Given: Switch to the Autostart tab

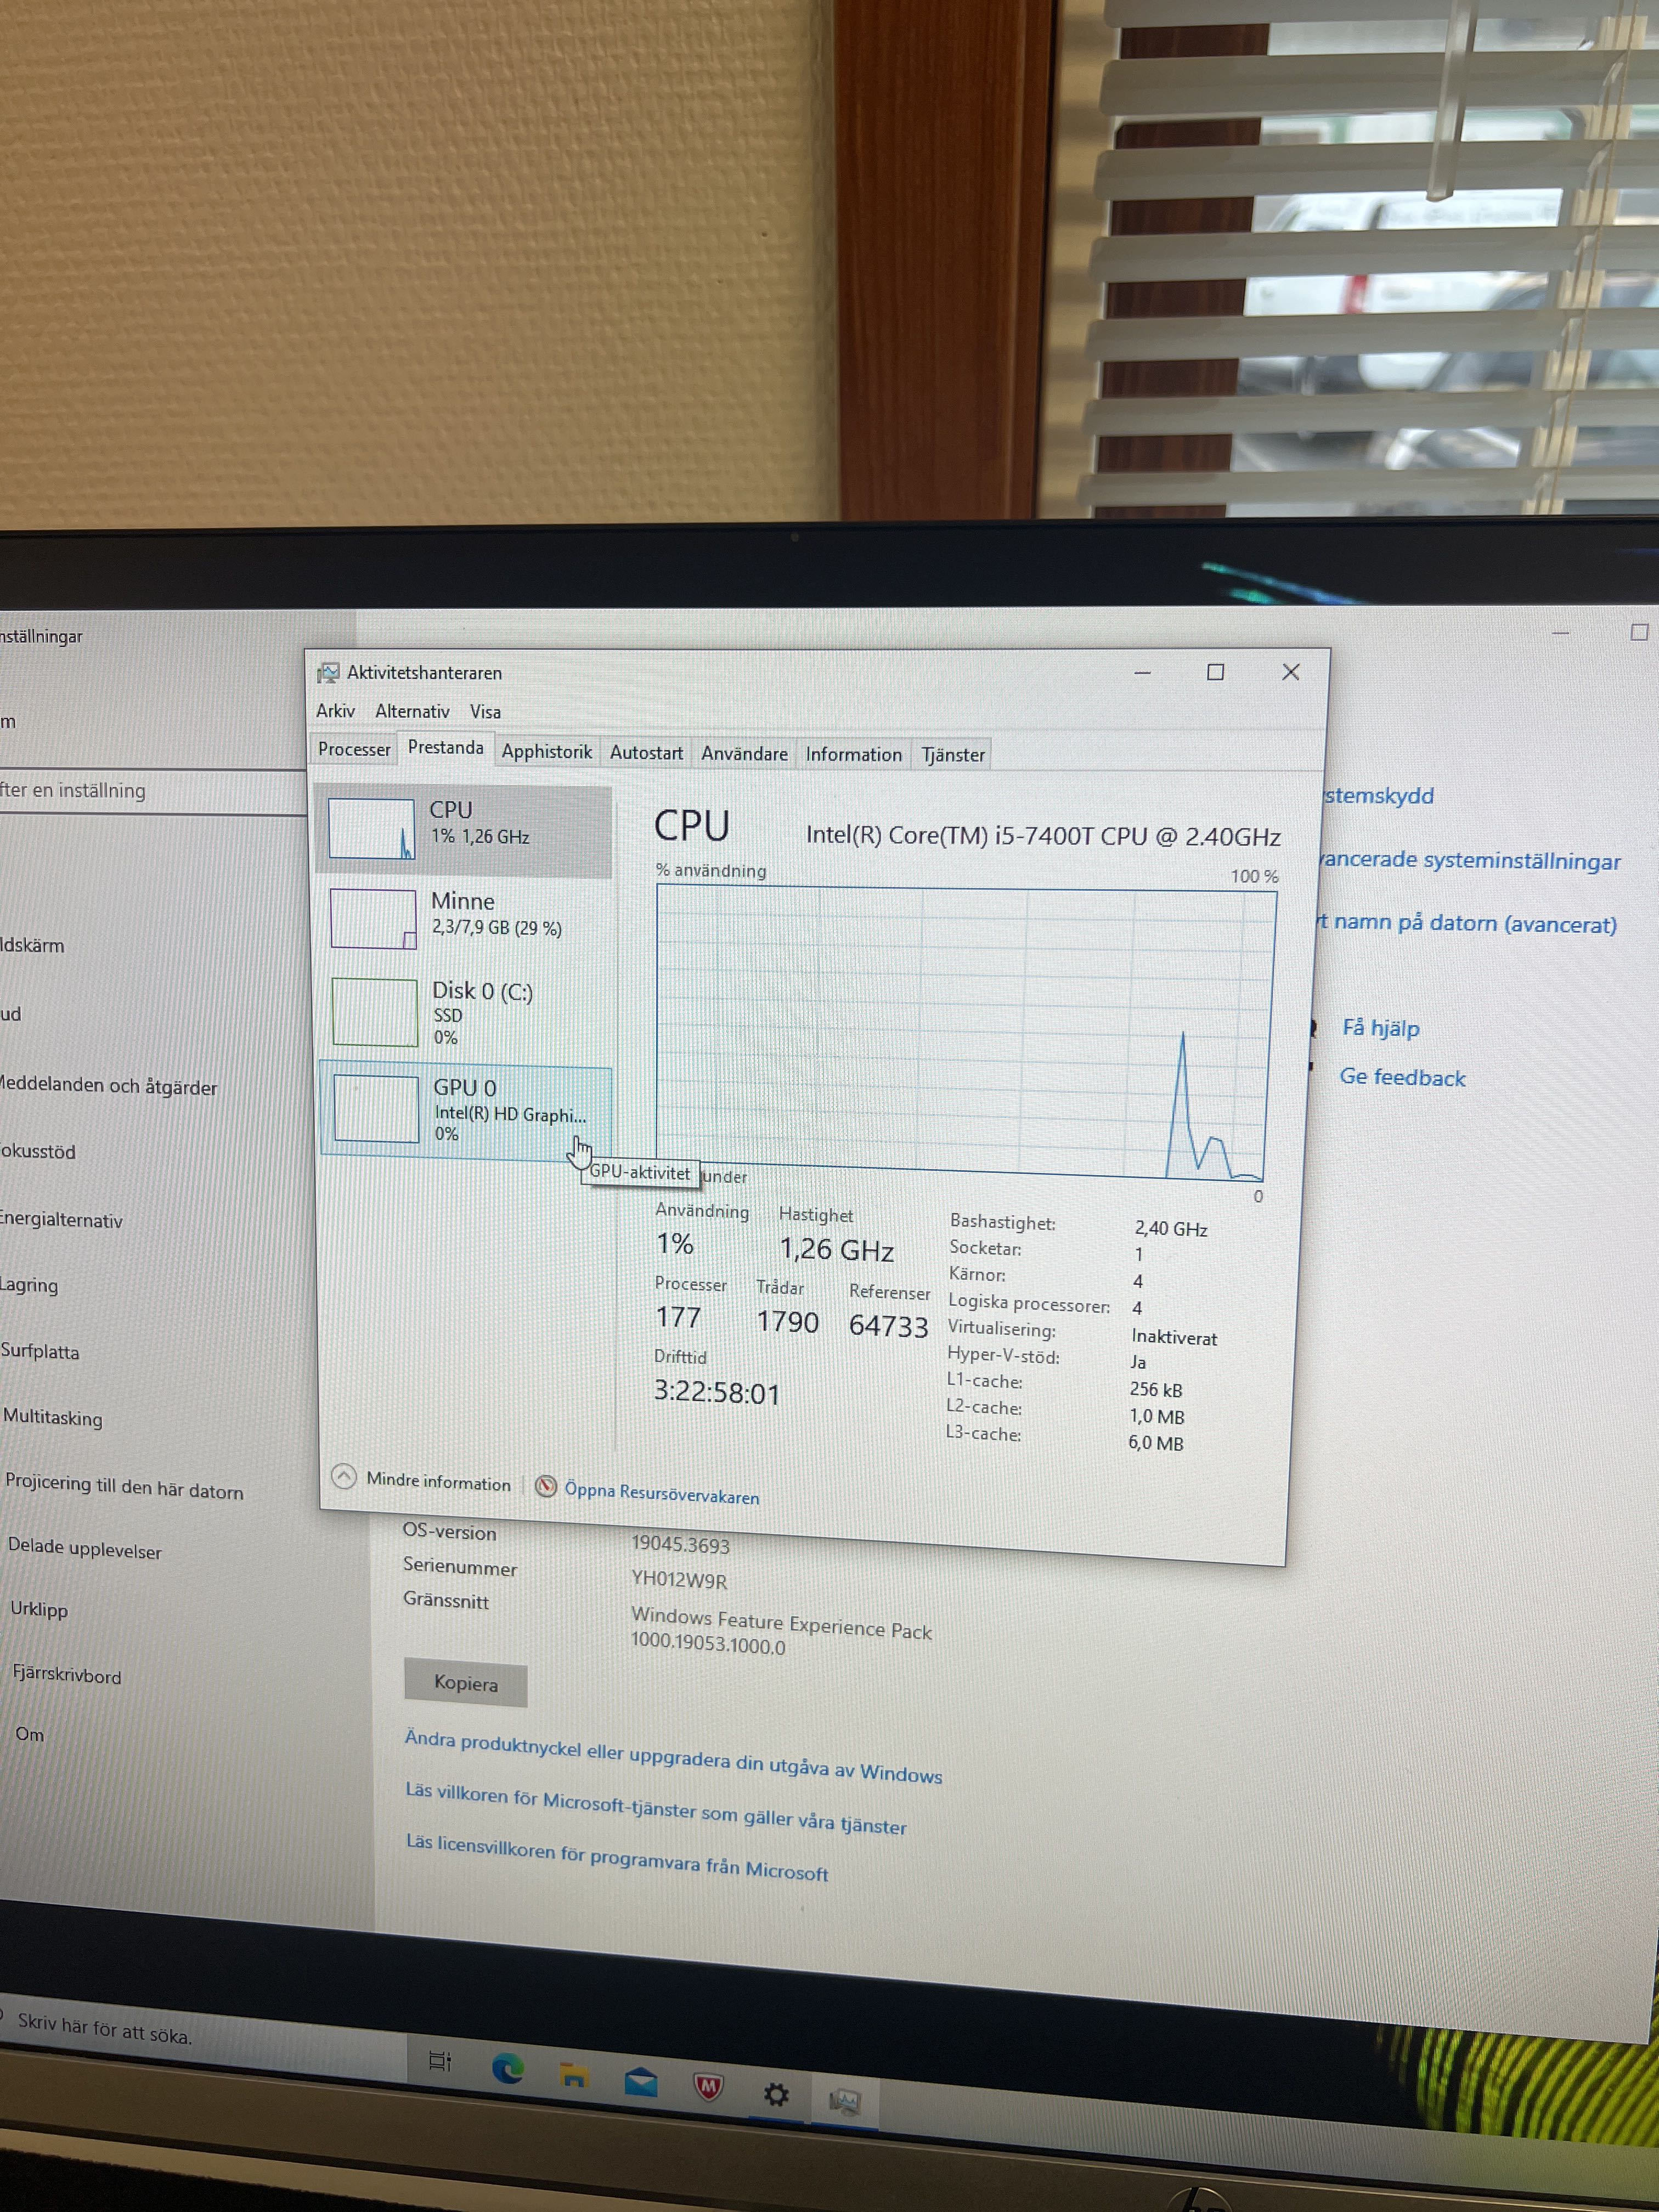Looking at the screenshot, I should click(647, 752).
